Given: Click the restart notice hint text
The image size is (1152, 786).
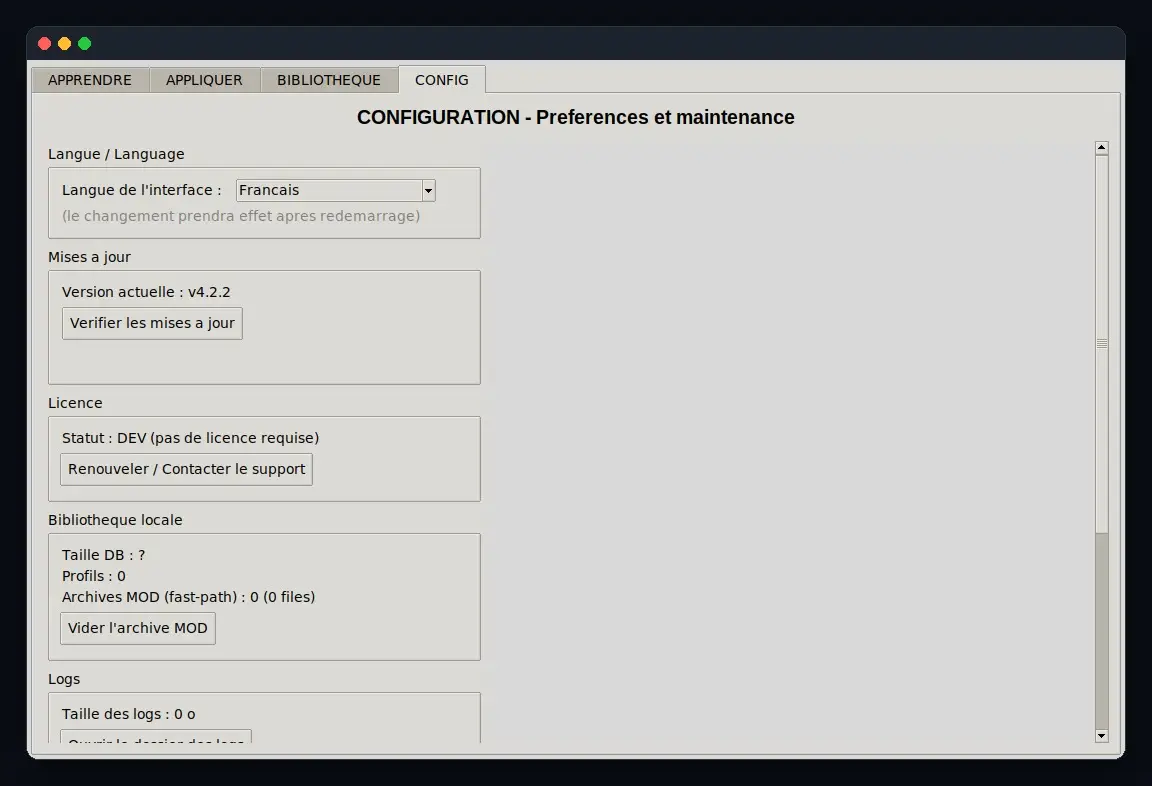Looking at the screenshot, I should pyautogui.click(x=241, y=216).
